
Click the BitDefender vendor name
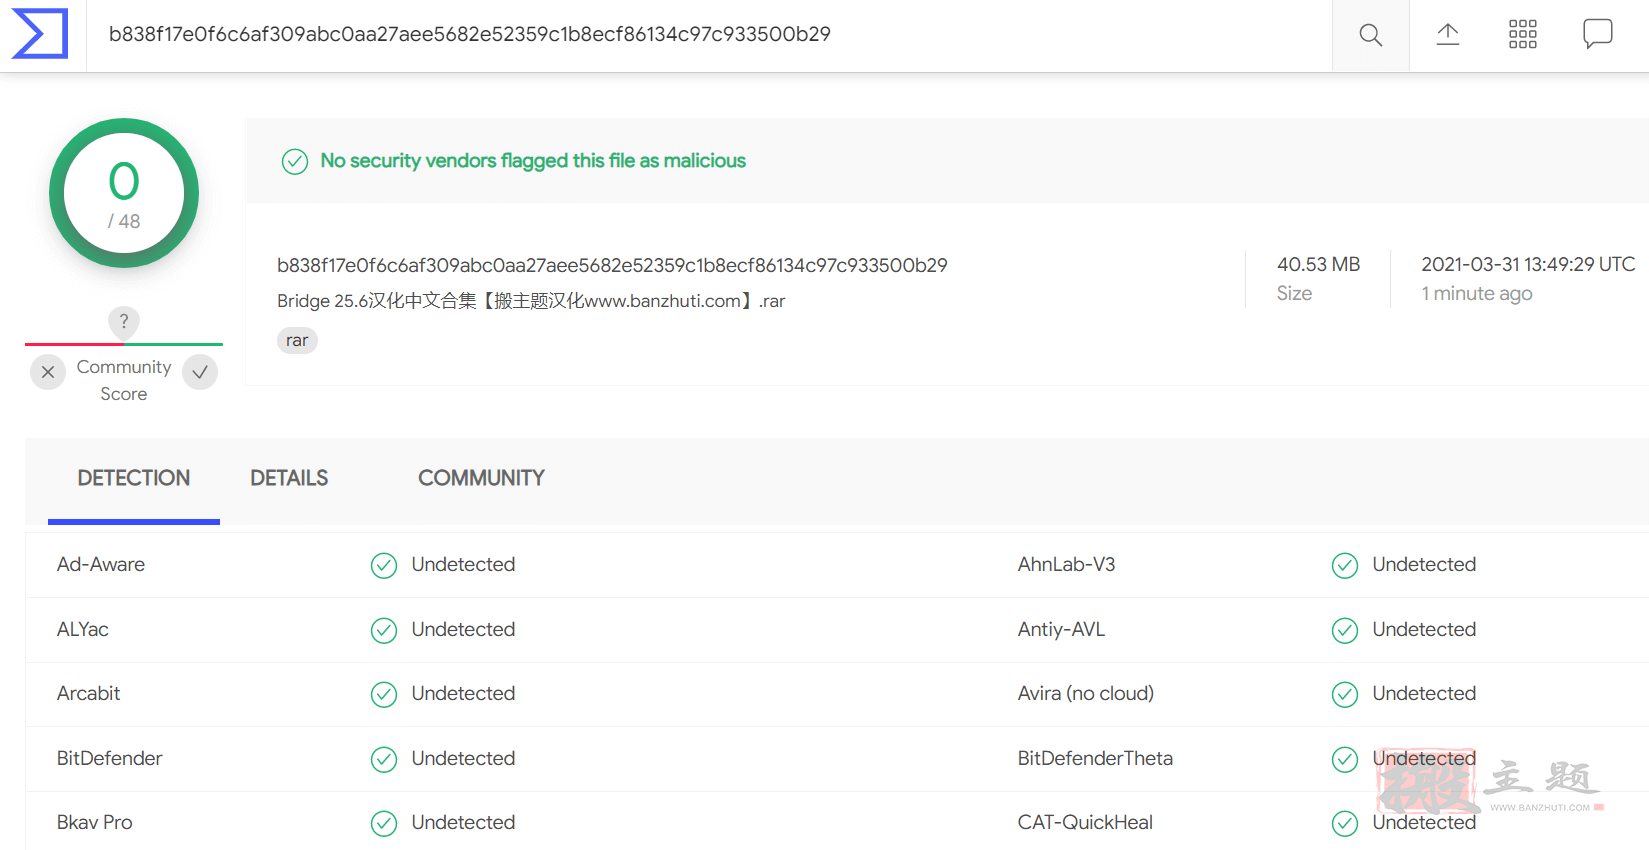pos(109,759)
